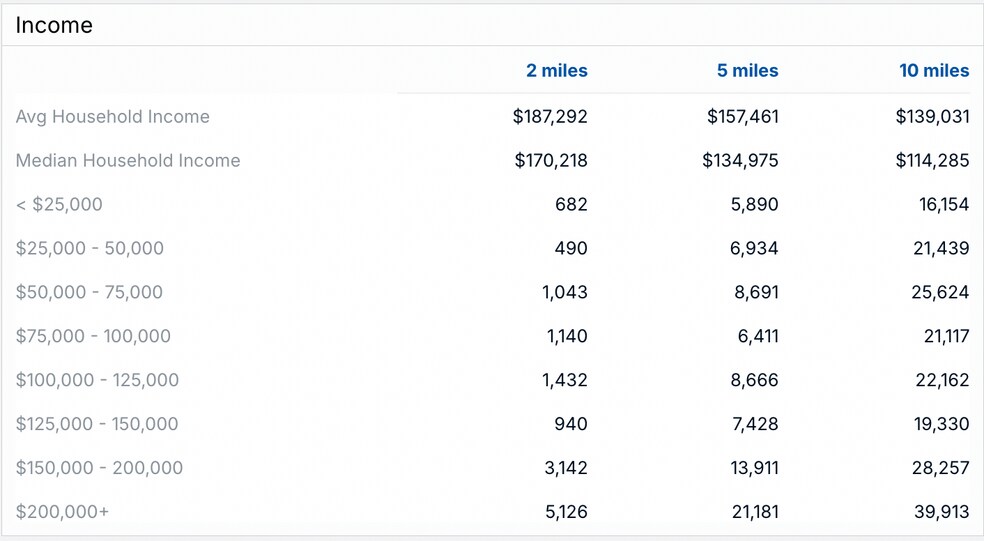Click the Avg Household Income row label
Image resolution: width=984 pixels, height=541 pixels.
[x=113, y=117]
